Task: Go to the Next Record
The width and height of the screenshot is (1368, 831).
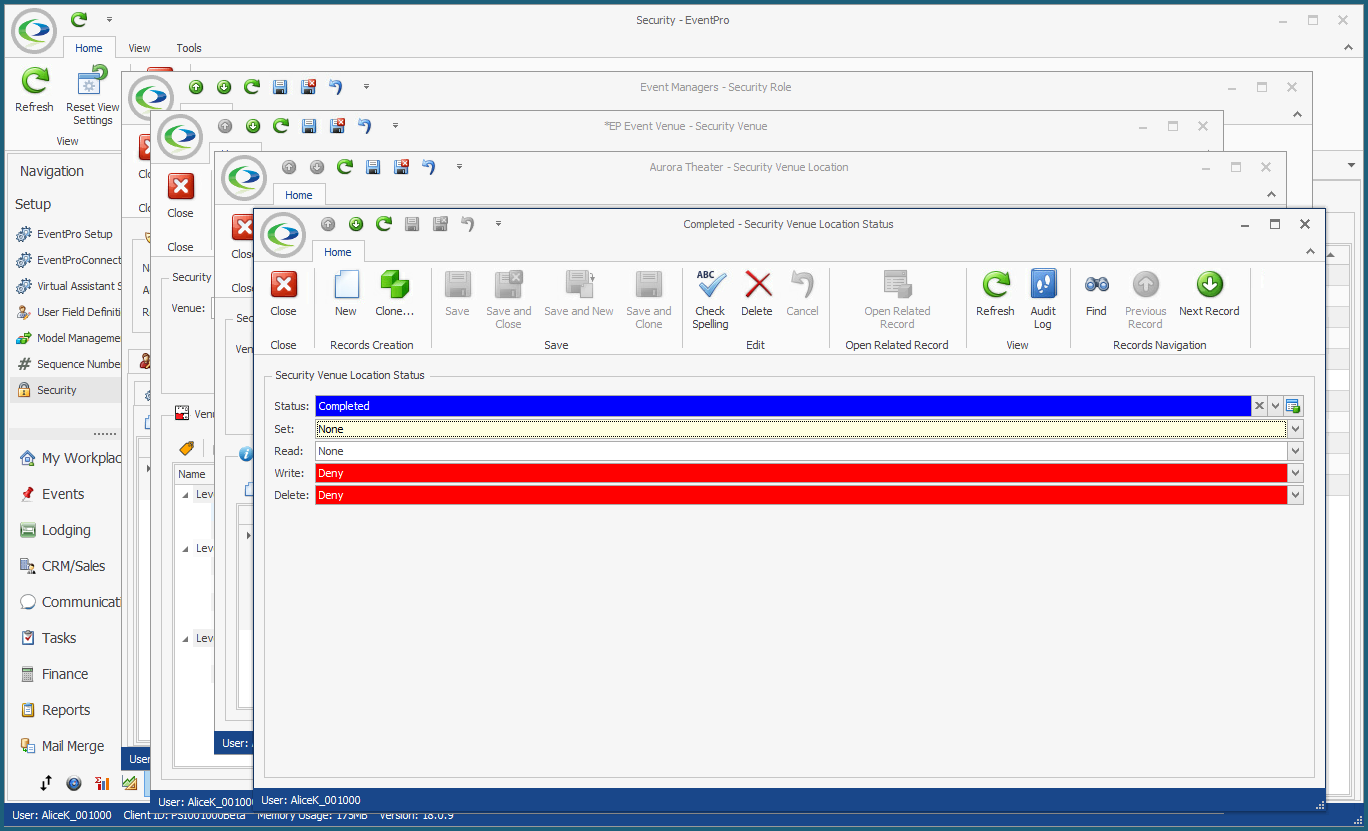Action: click(1209, 295)
